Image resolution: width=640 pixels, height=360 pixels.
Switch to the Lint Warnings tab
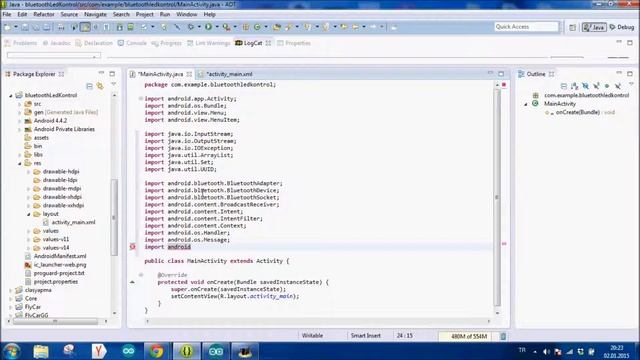[x=208, y=43]
